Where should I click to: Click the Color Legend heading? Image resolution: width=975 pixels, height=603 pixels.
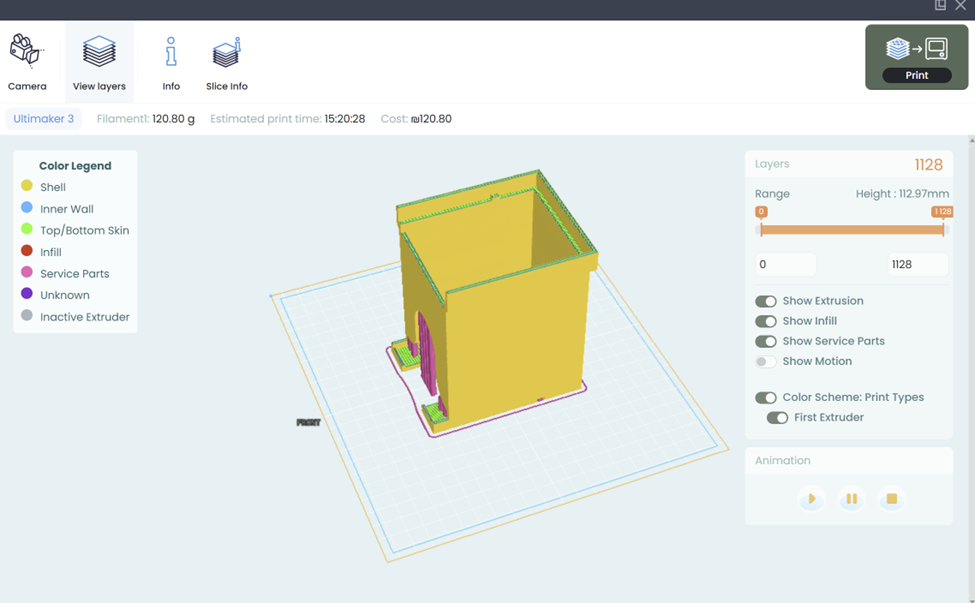tap(75, 166)
